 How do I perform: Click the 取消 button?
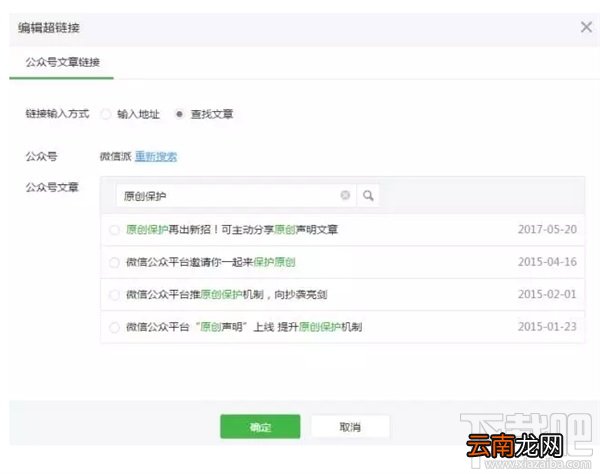coord(350,427)
